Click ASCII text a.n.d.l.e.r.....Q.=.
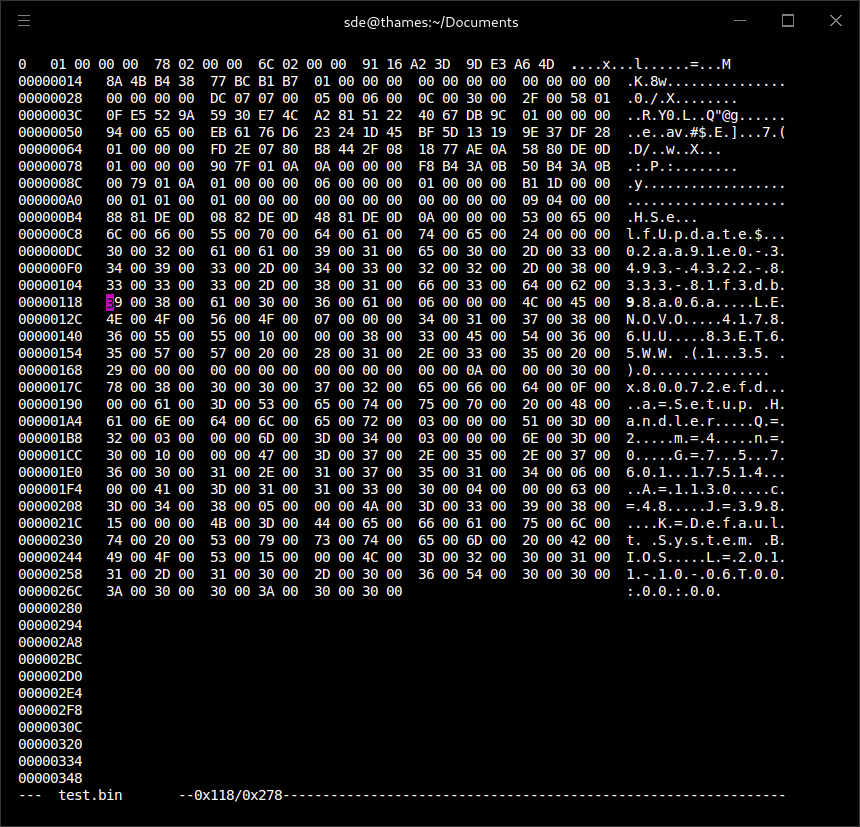This screenshot has width=860, height=827. tap(706, 421)
